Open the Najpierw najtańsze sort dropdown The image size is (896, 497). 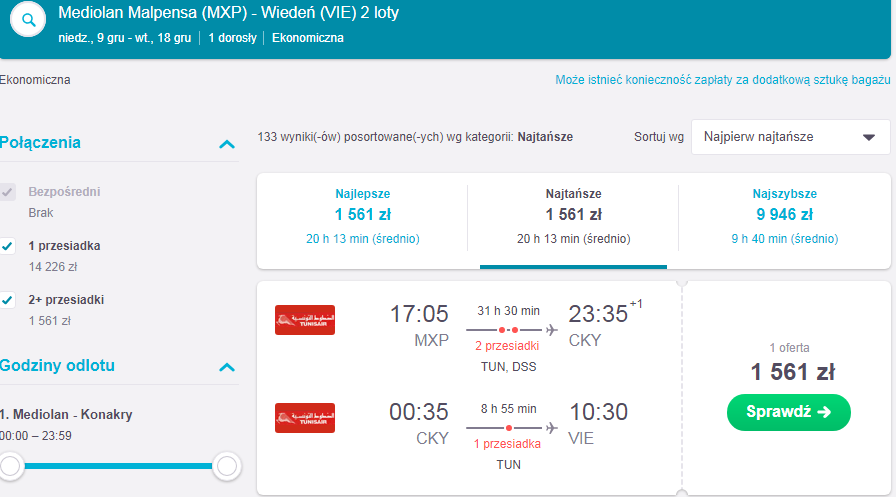click(791, 137)
